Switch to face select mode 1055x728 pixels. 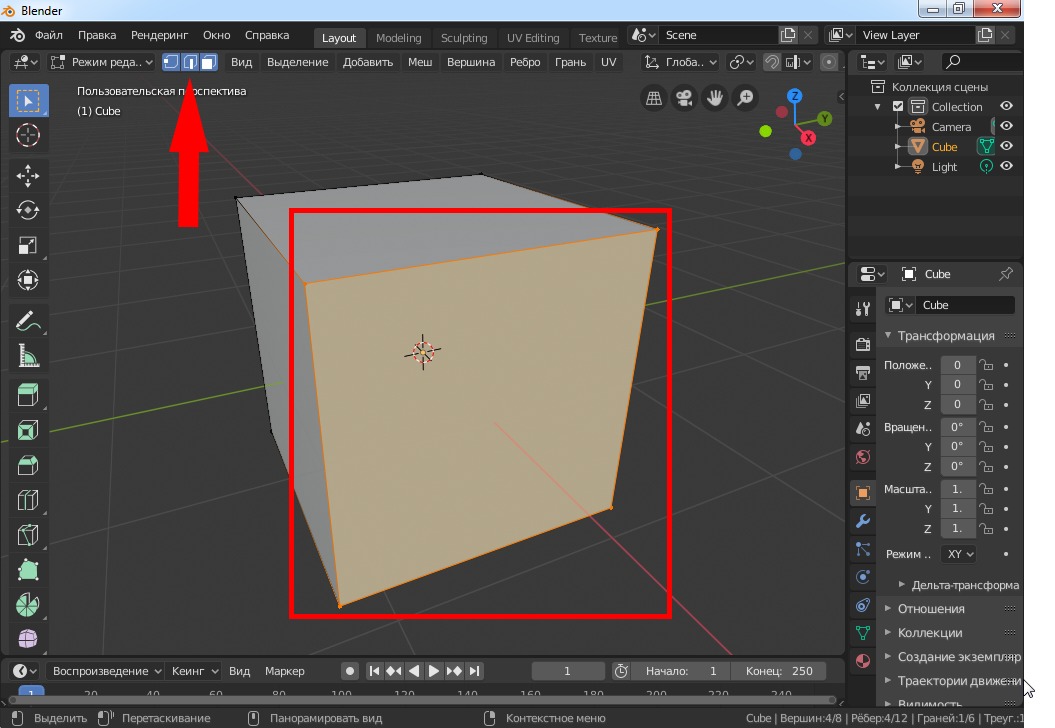pos(209,62)
